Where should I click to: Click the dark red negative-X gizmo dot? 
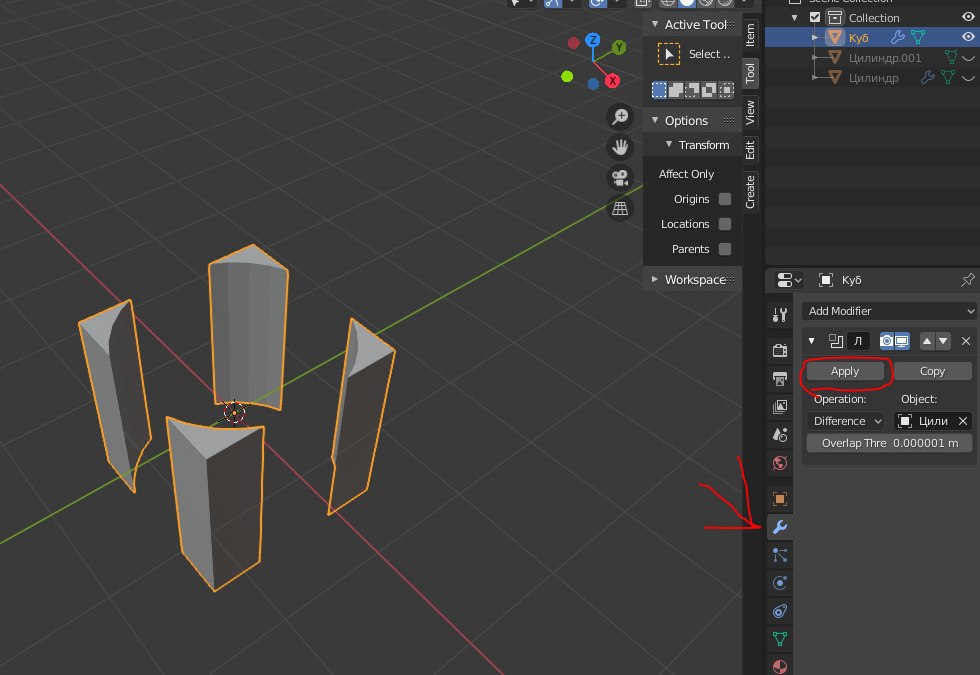[573, 43]
